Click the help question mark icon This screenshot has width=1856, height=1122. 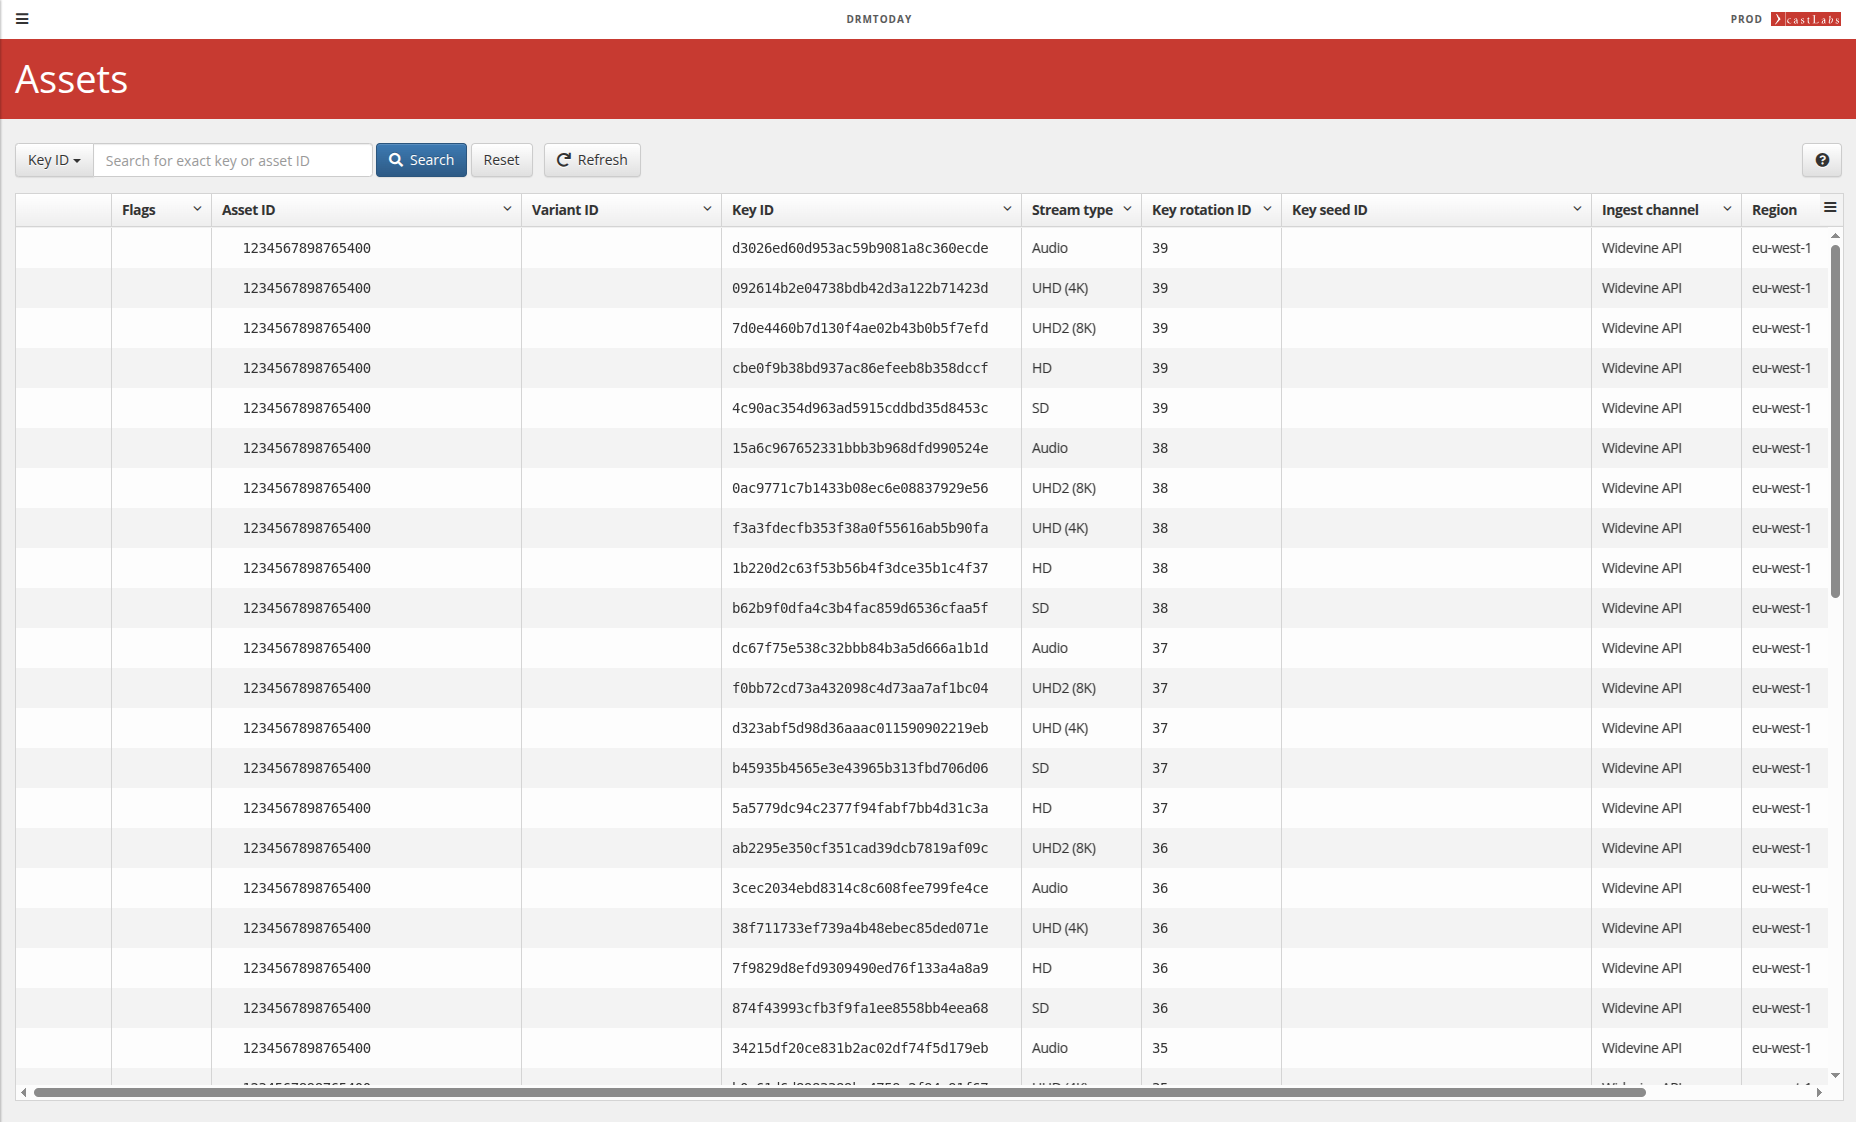[x=1821, y=160]
